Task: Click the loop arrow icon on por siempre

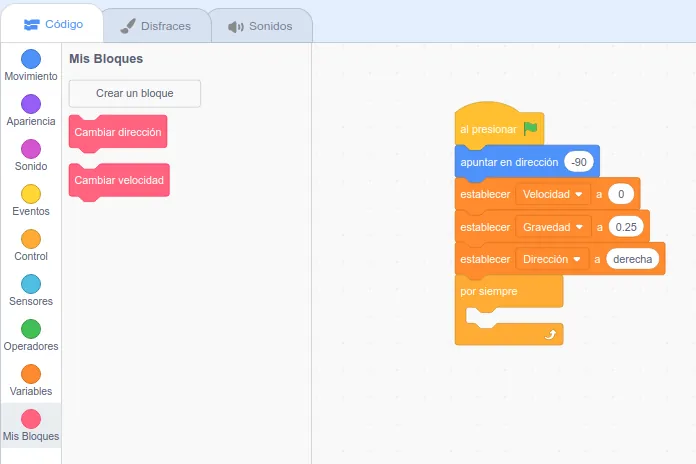Action: (x=550, y=334)
